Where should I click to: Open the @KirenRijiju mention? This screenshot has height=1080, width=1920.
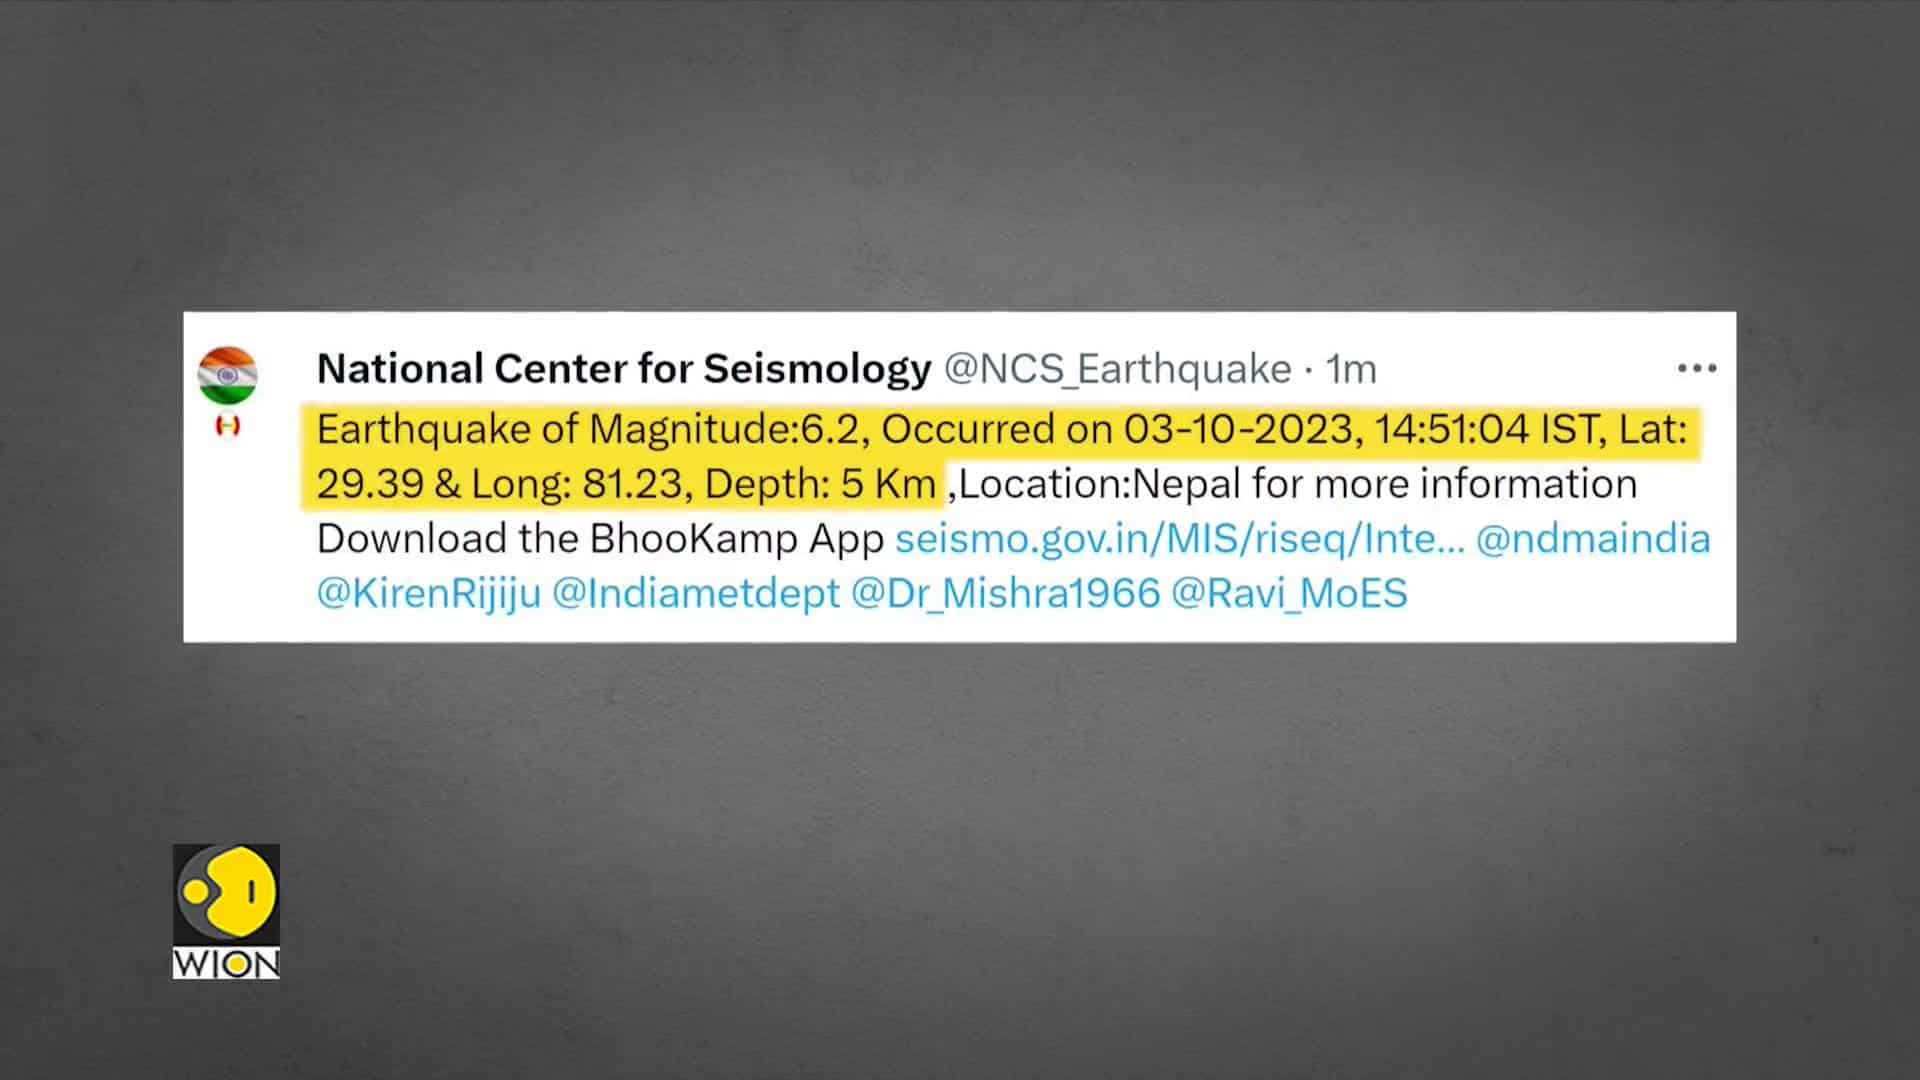[x=429, y=593]
